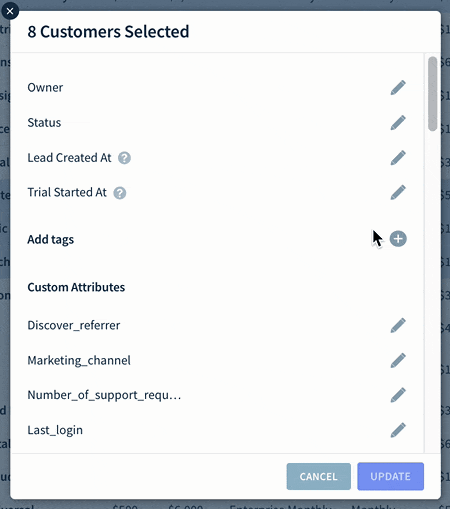Edit Number_of_support_requ... pencil icon
Screen dimensions: 450x509
(x=398, y=395)
